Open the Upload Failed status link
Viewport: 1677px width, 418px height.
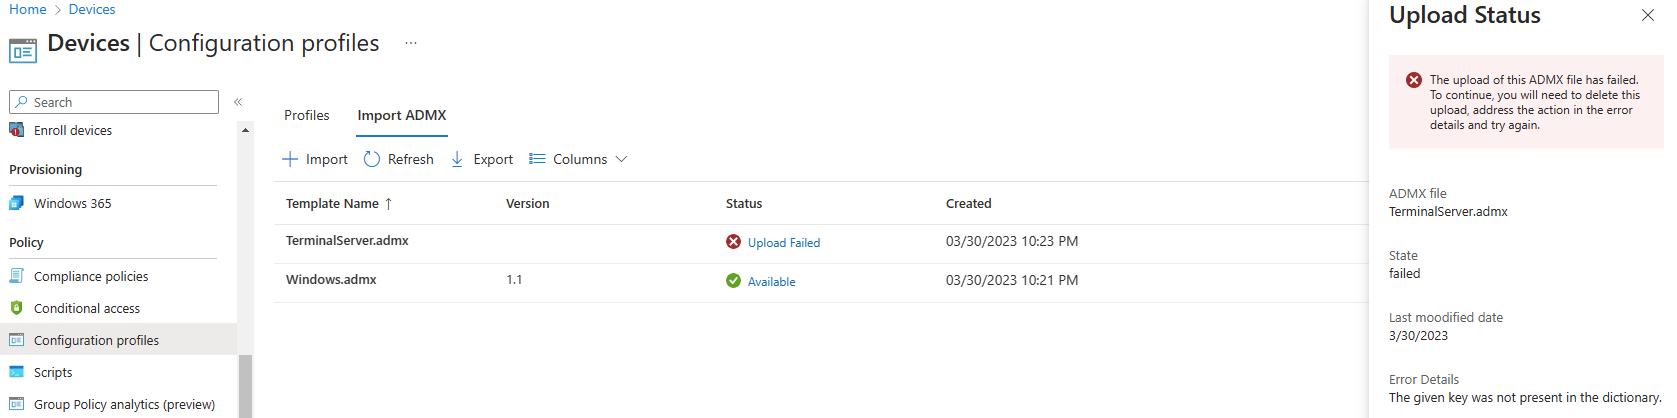pos(783,242)
